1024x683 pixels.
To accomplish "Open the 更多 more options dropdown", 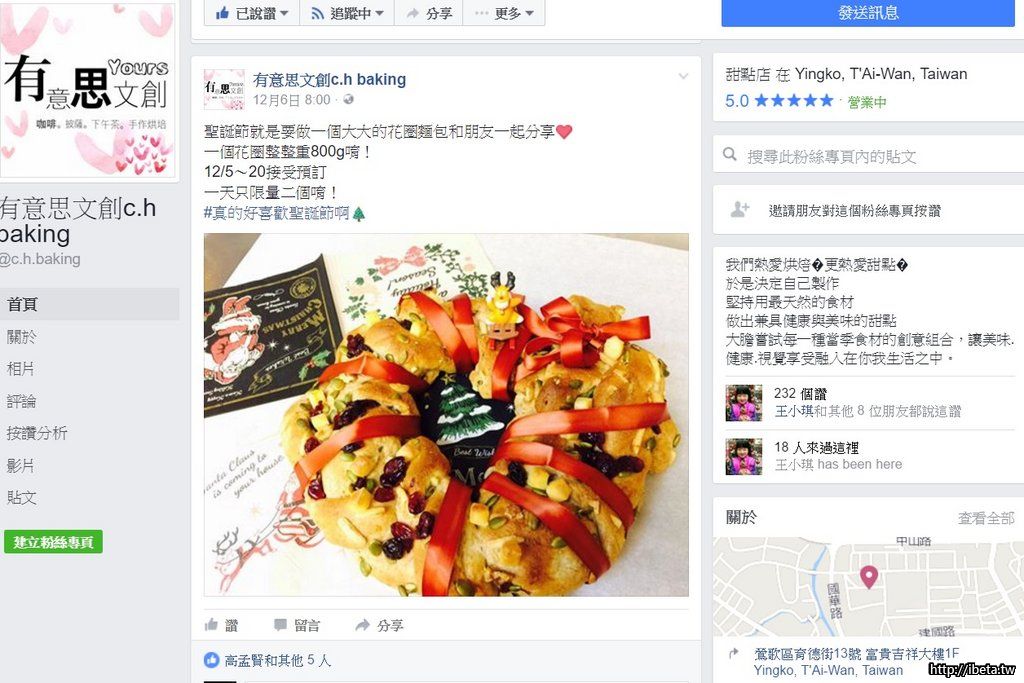I will click(x=504, y=12).
